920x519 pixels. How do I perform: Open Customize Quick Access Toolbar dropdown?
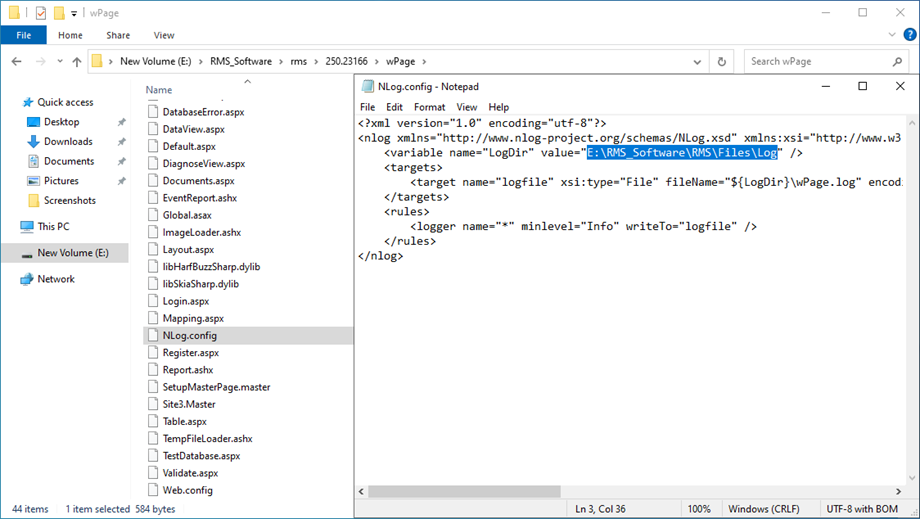click(74, 13)
